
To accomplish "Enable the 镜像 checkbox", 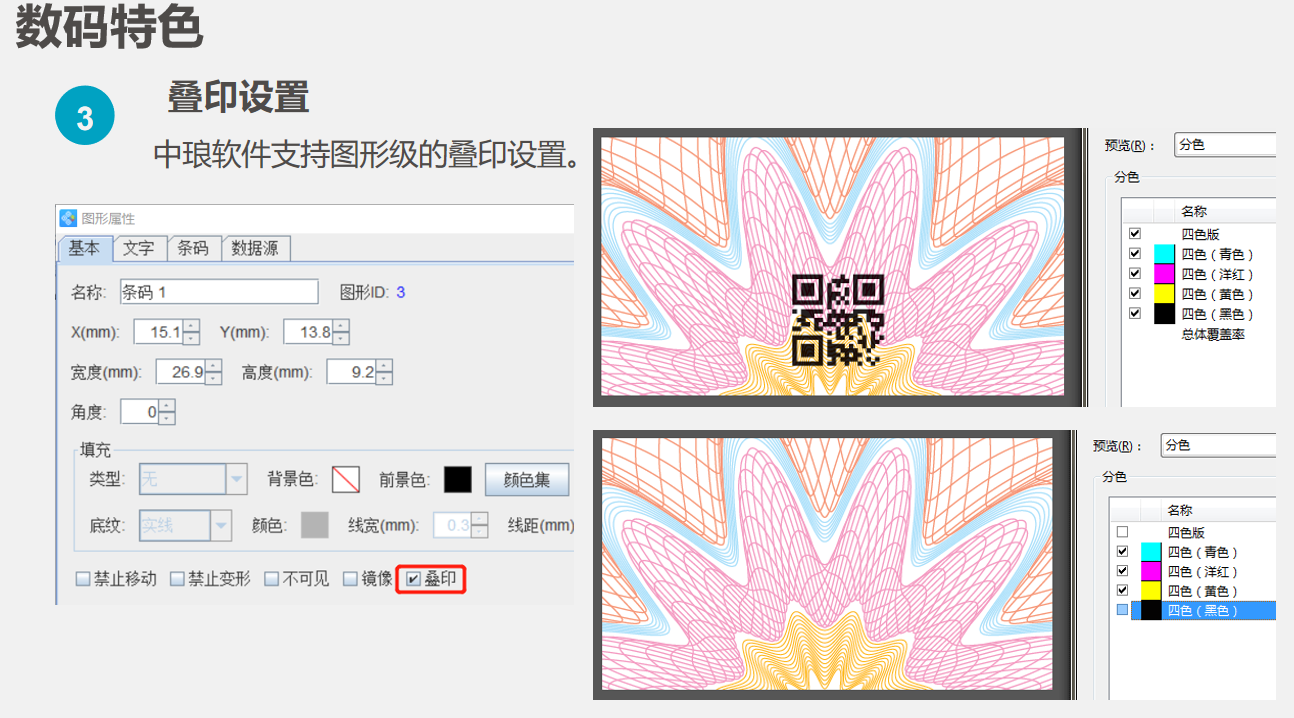I will click(x=351, y=579).
